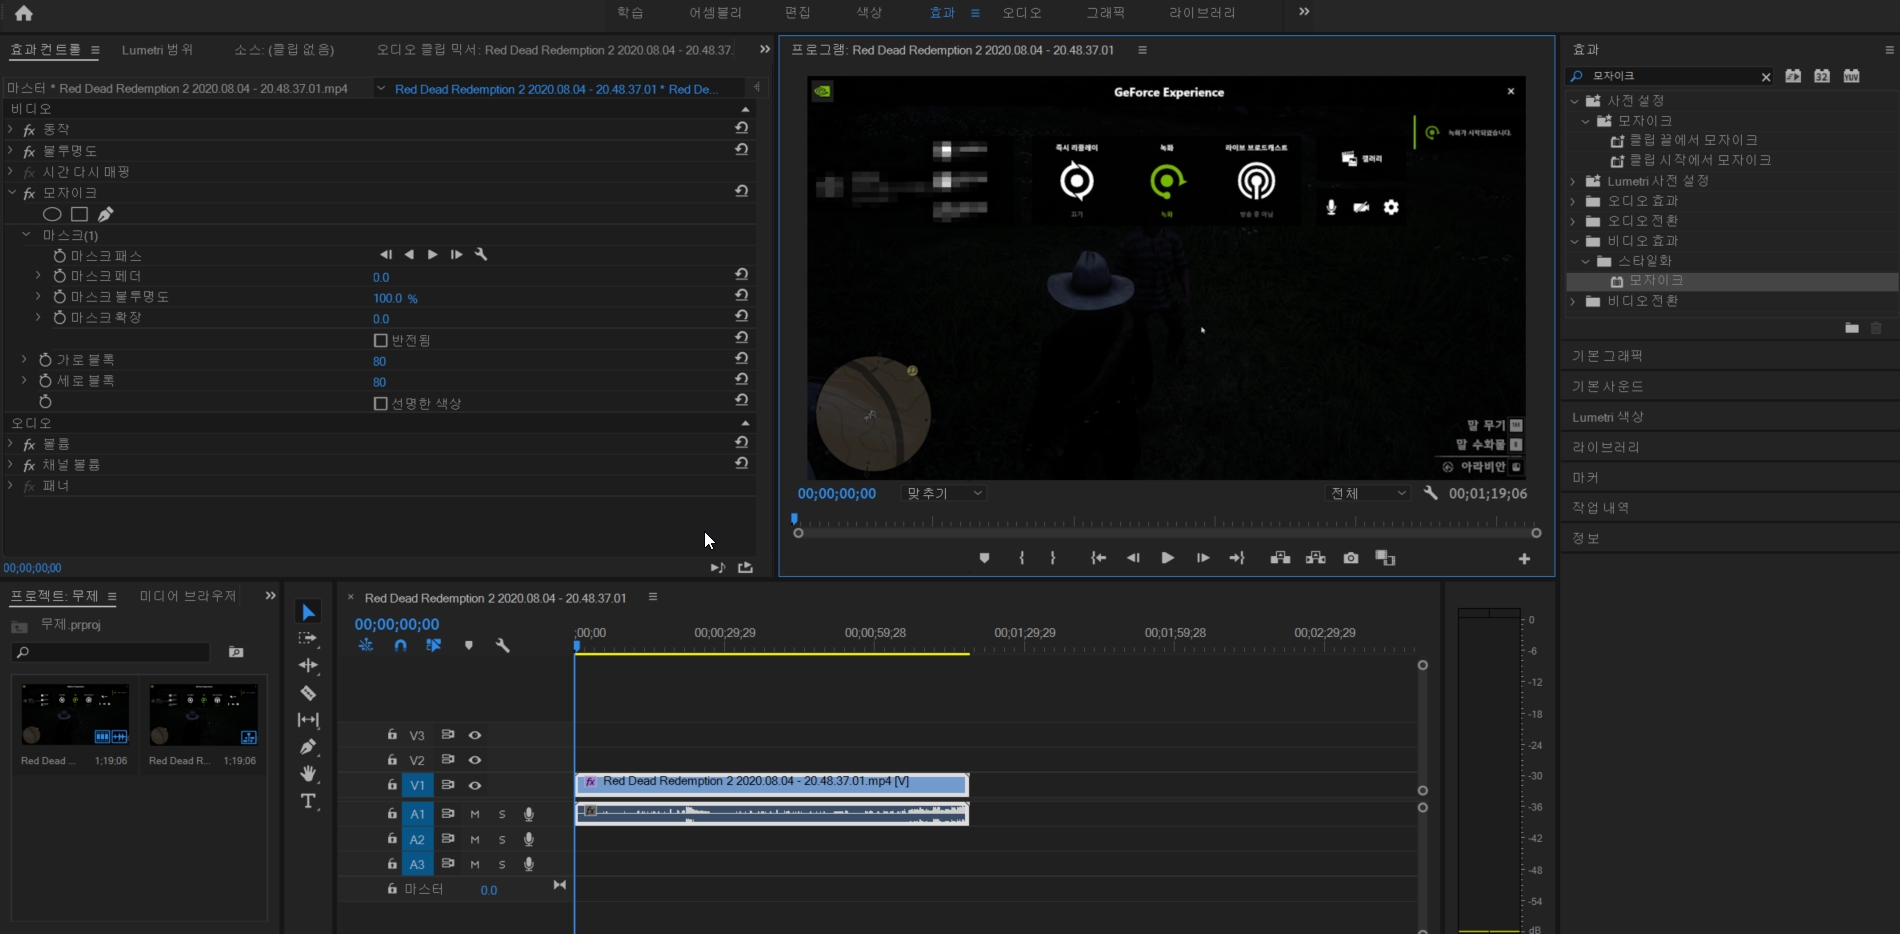Click the Export Frame camera icon
The height and width of the screenshot is (934, 1900).
pyautogui.click(x=1351, y=558)
